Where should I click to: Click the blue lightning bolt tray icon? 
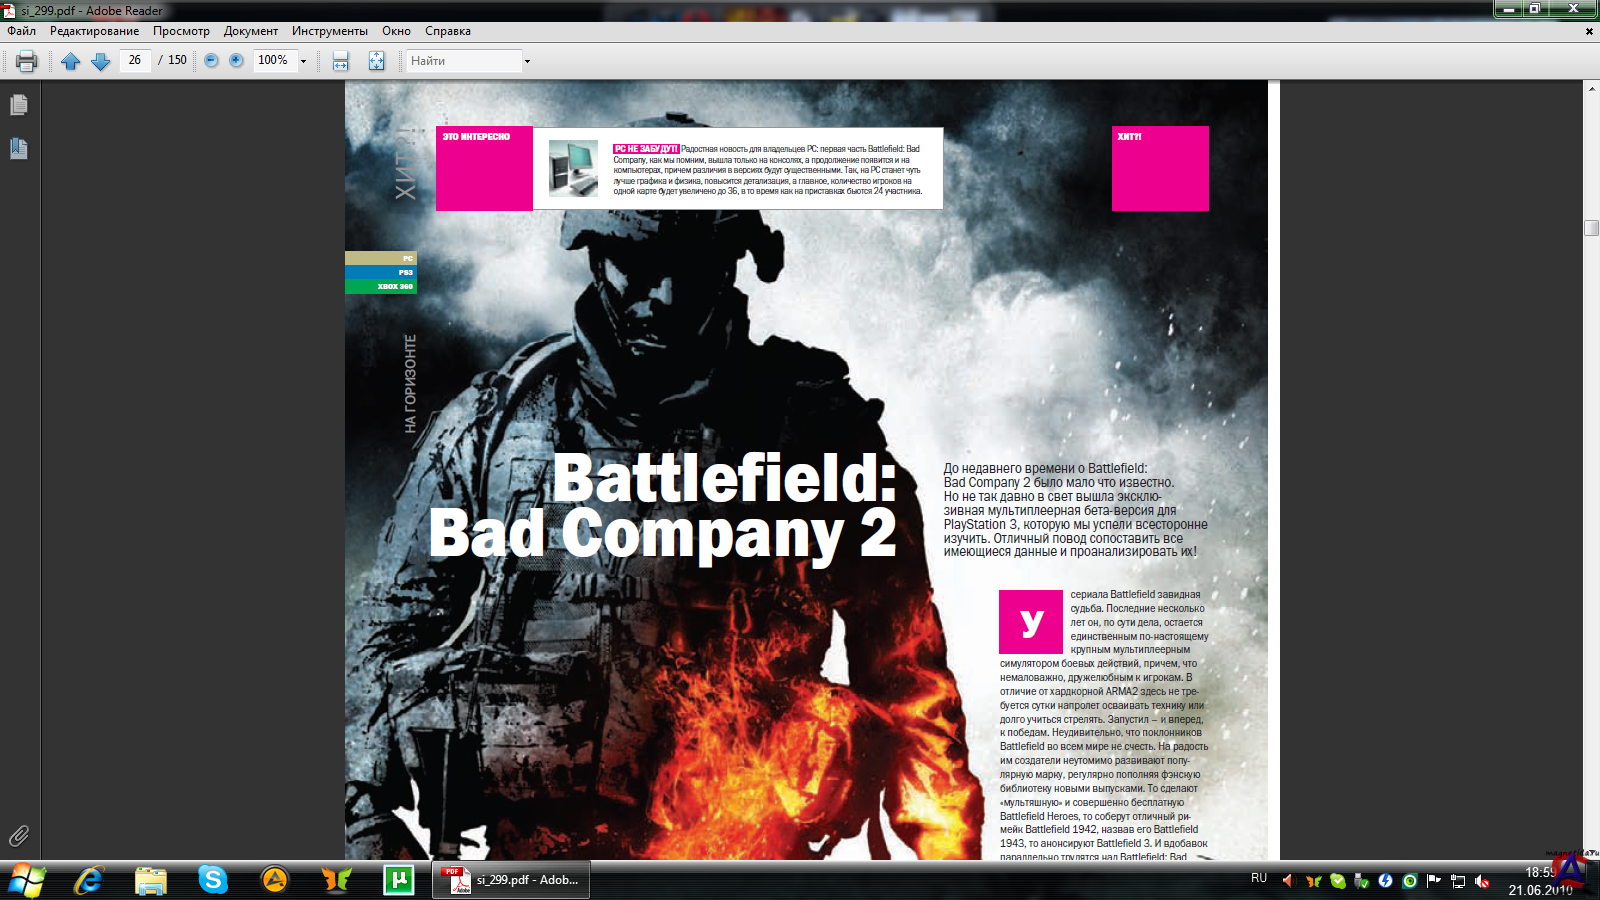click(x=1385, y=881)
